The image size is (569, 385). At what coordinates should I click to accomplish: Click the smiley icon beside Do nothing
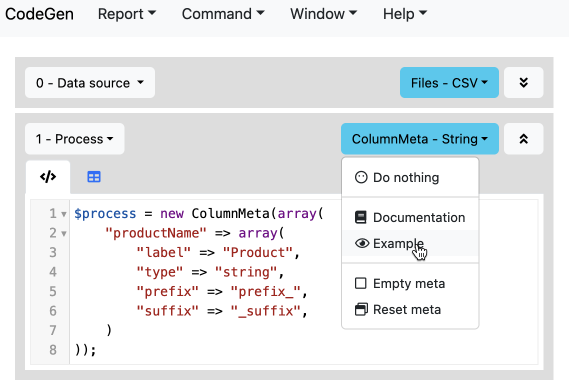(361, 177)
